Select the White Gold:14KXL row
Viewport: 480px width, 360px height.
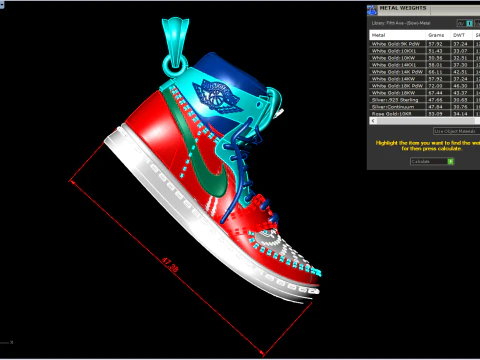(425, 65)
